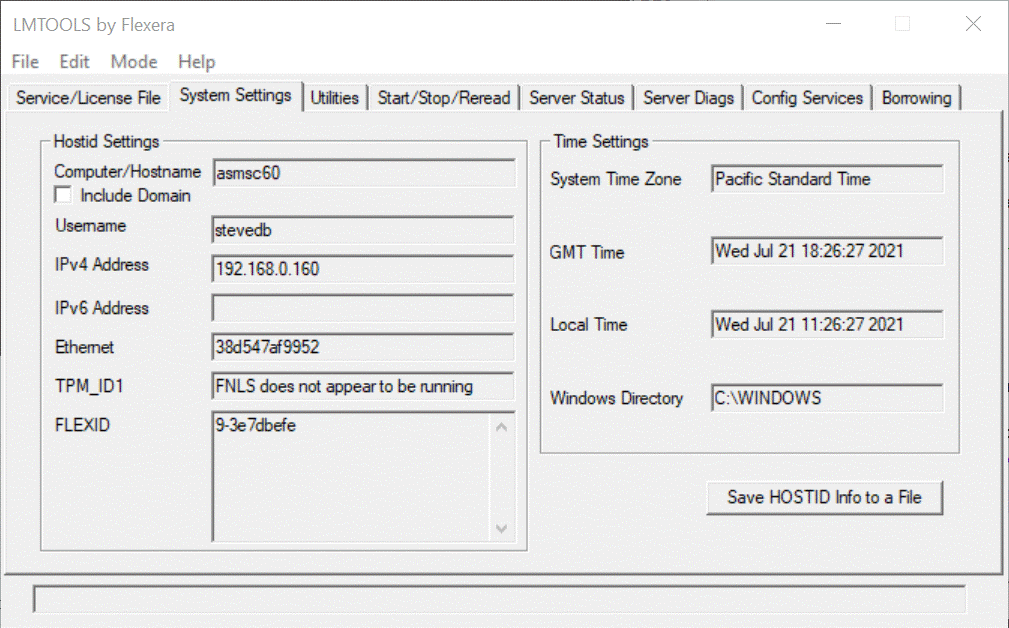Screen dimensions: 1009x628
Task: Switch to Server Diags tab
Action: 688,98
